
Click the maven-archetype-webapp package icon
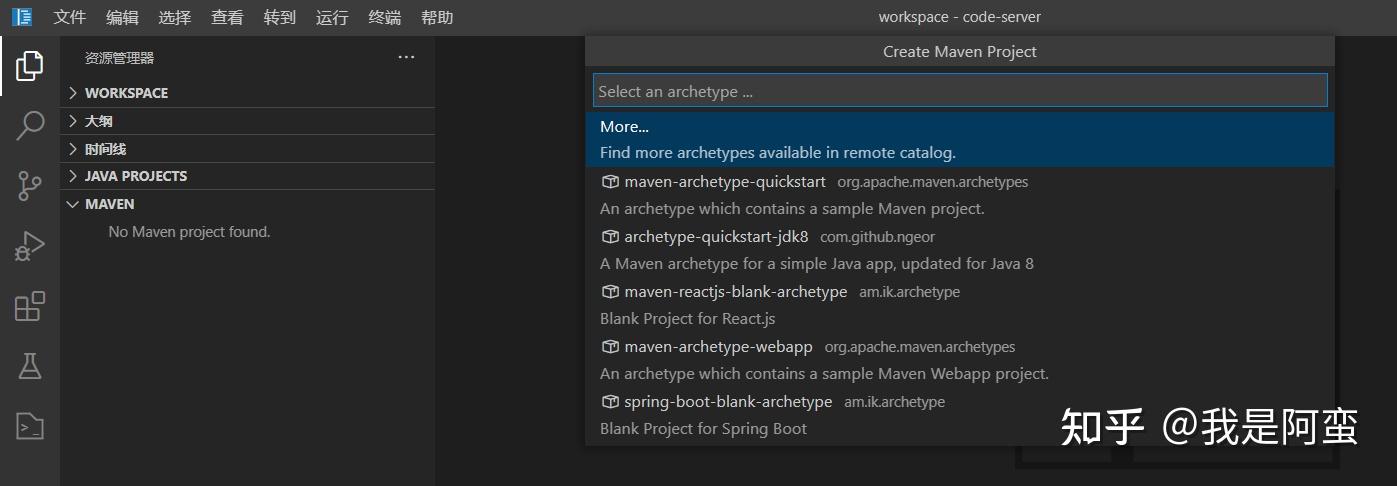pos(609,347)
